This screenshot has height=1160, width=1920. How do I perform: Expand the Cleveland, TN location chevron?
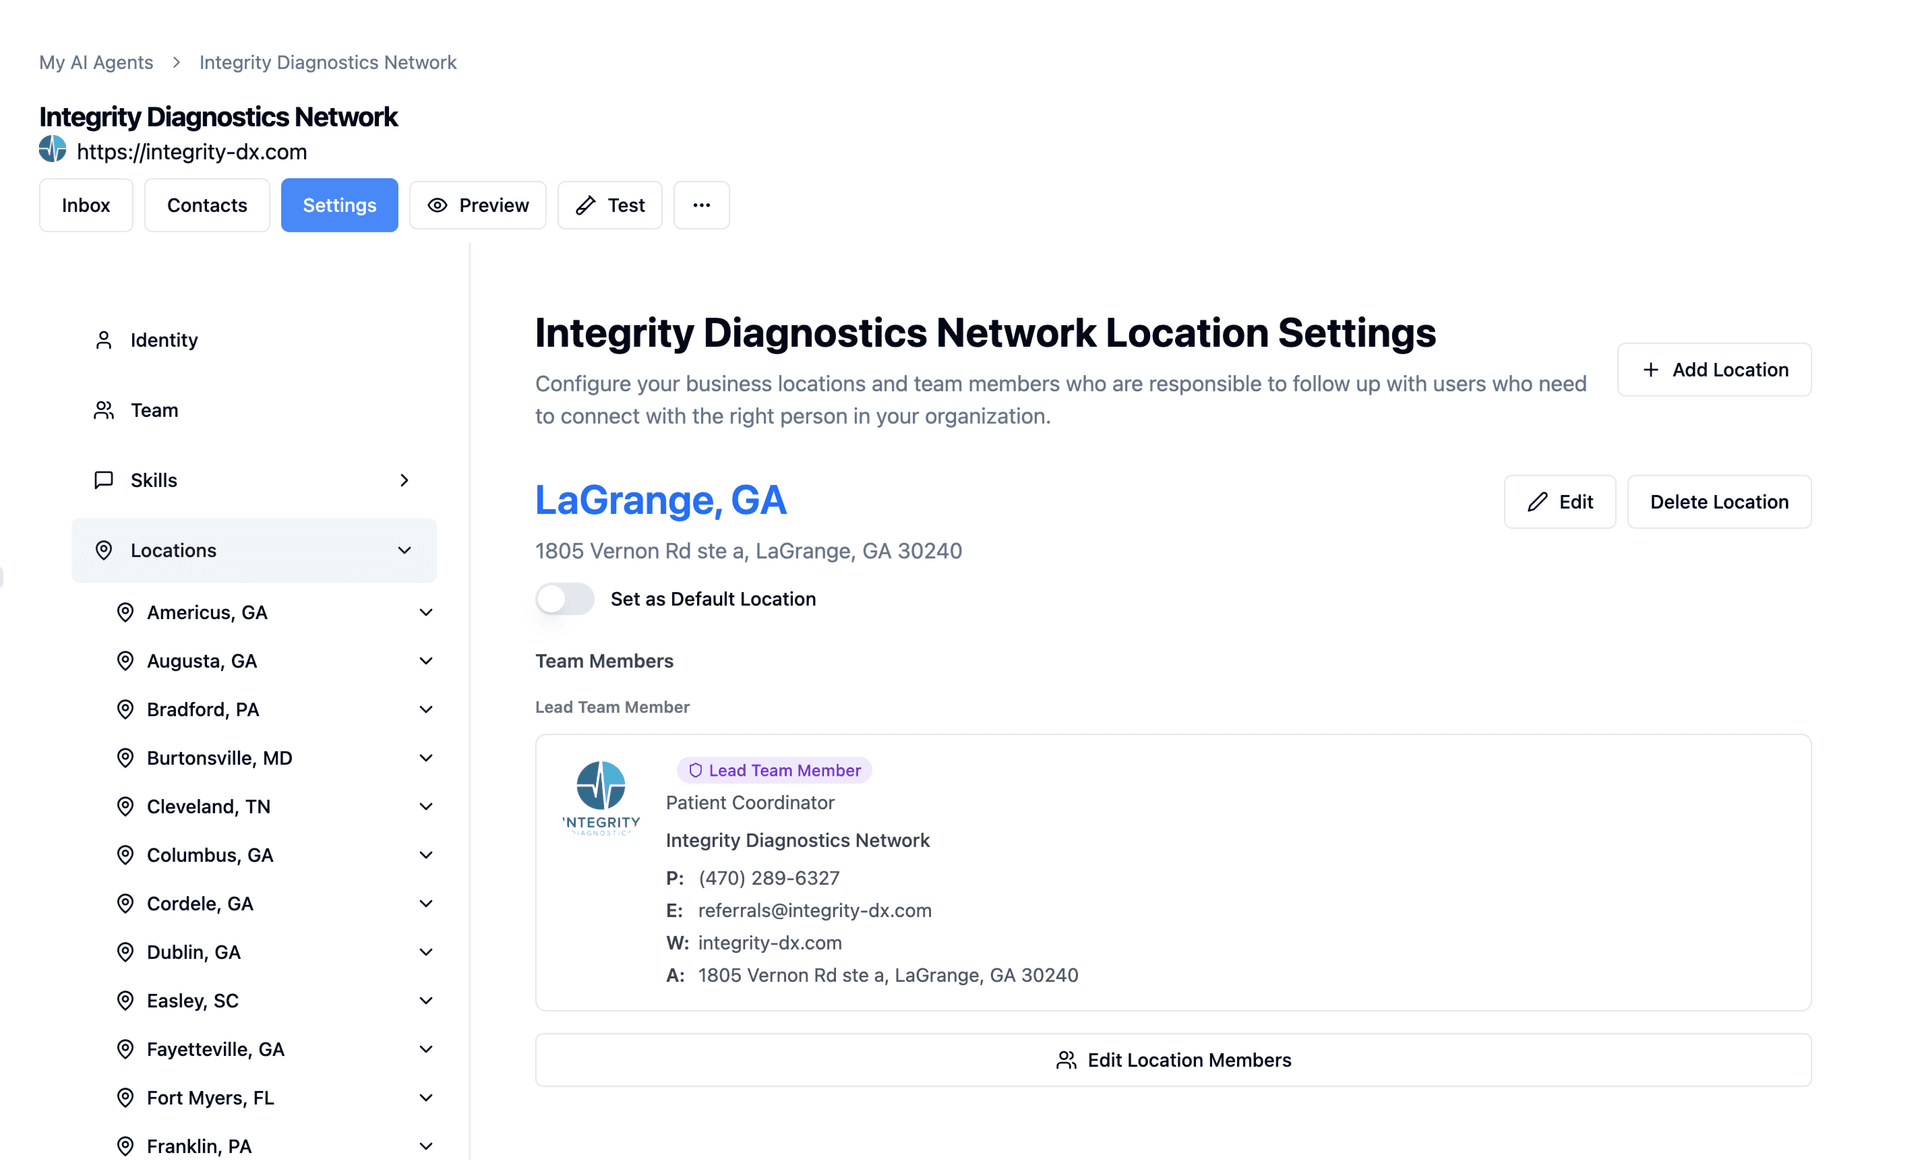click(x=426, y=806)
